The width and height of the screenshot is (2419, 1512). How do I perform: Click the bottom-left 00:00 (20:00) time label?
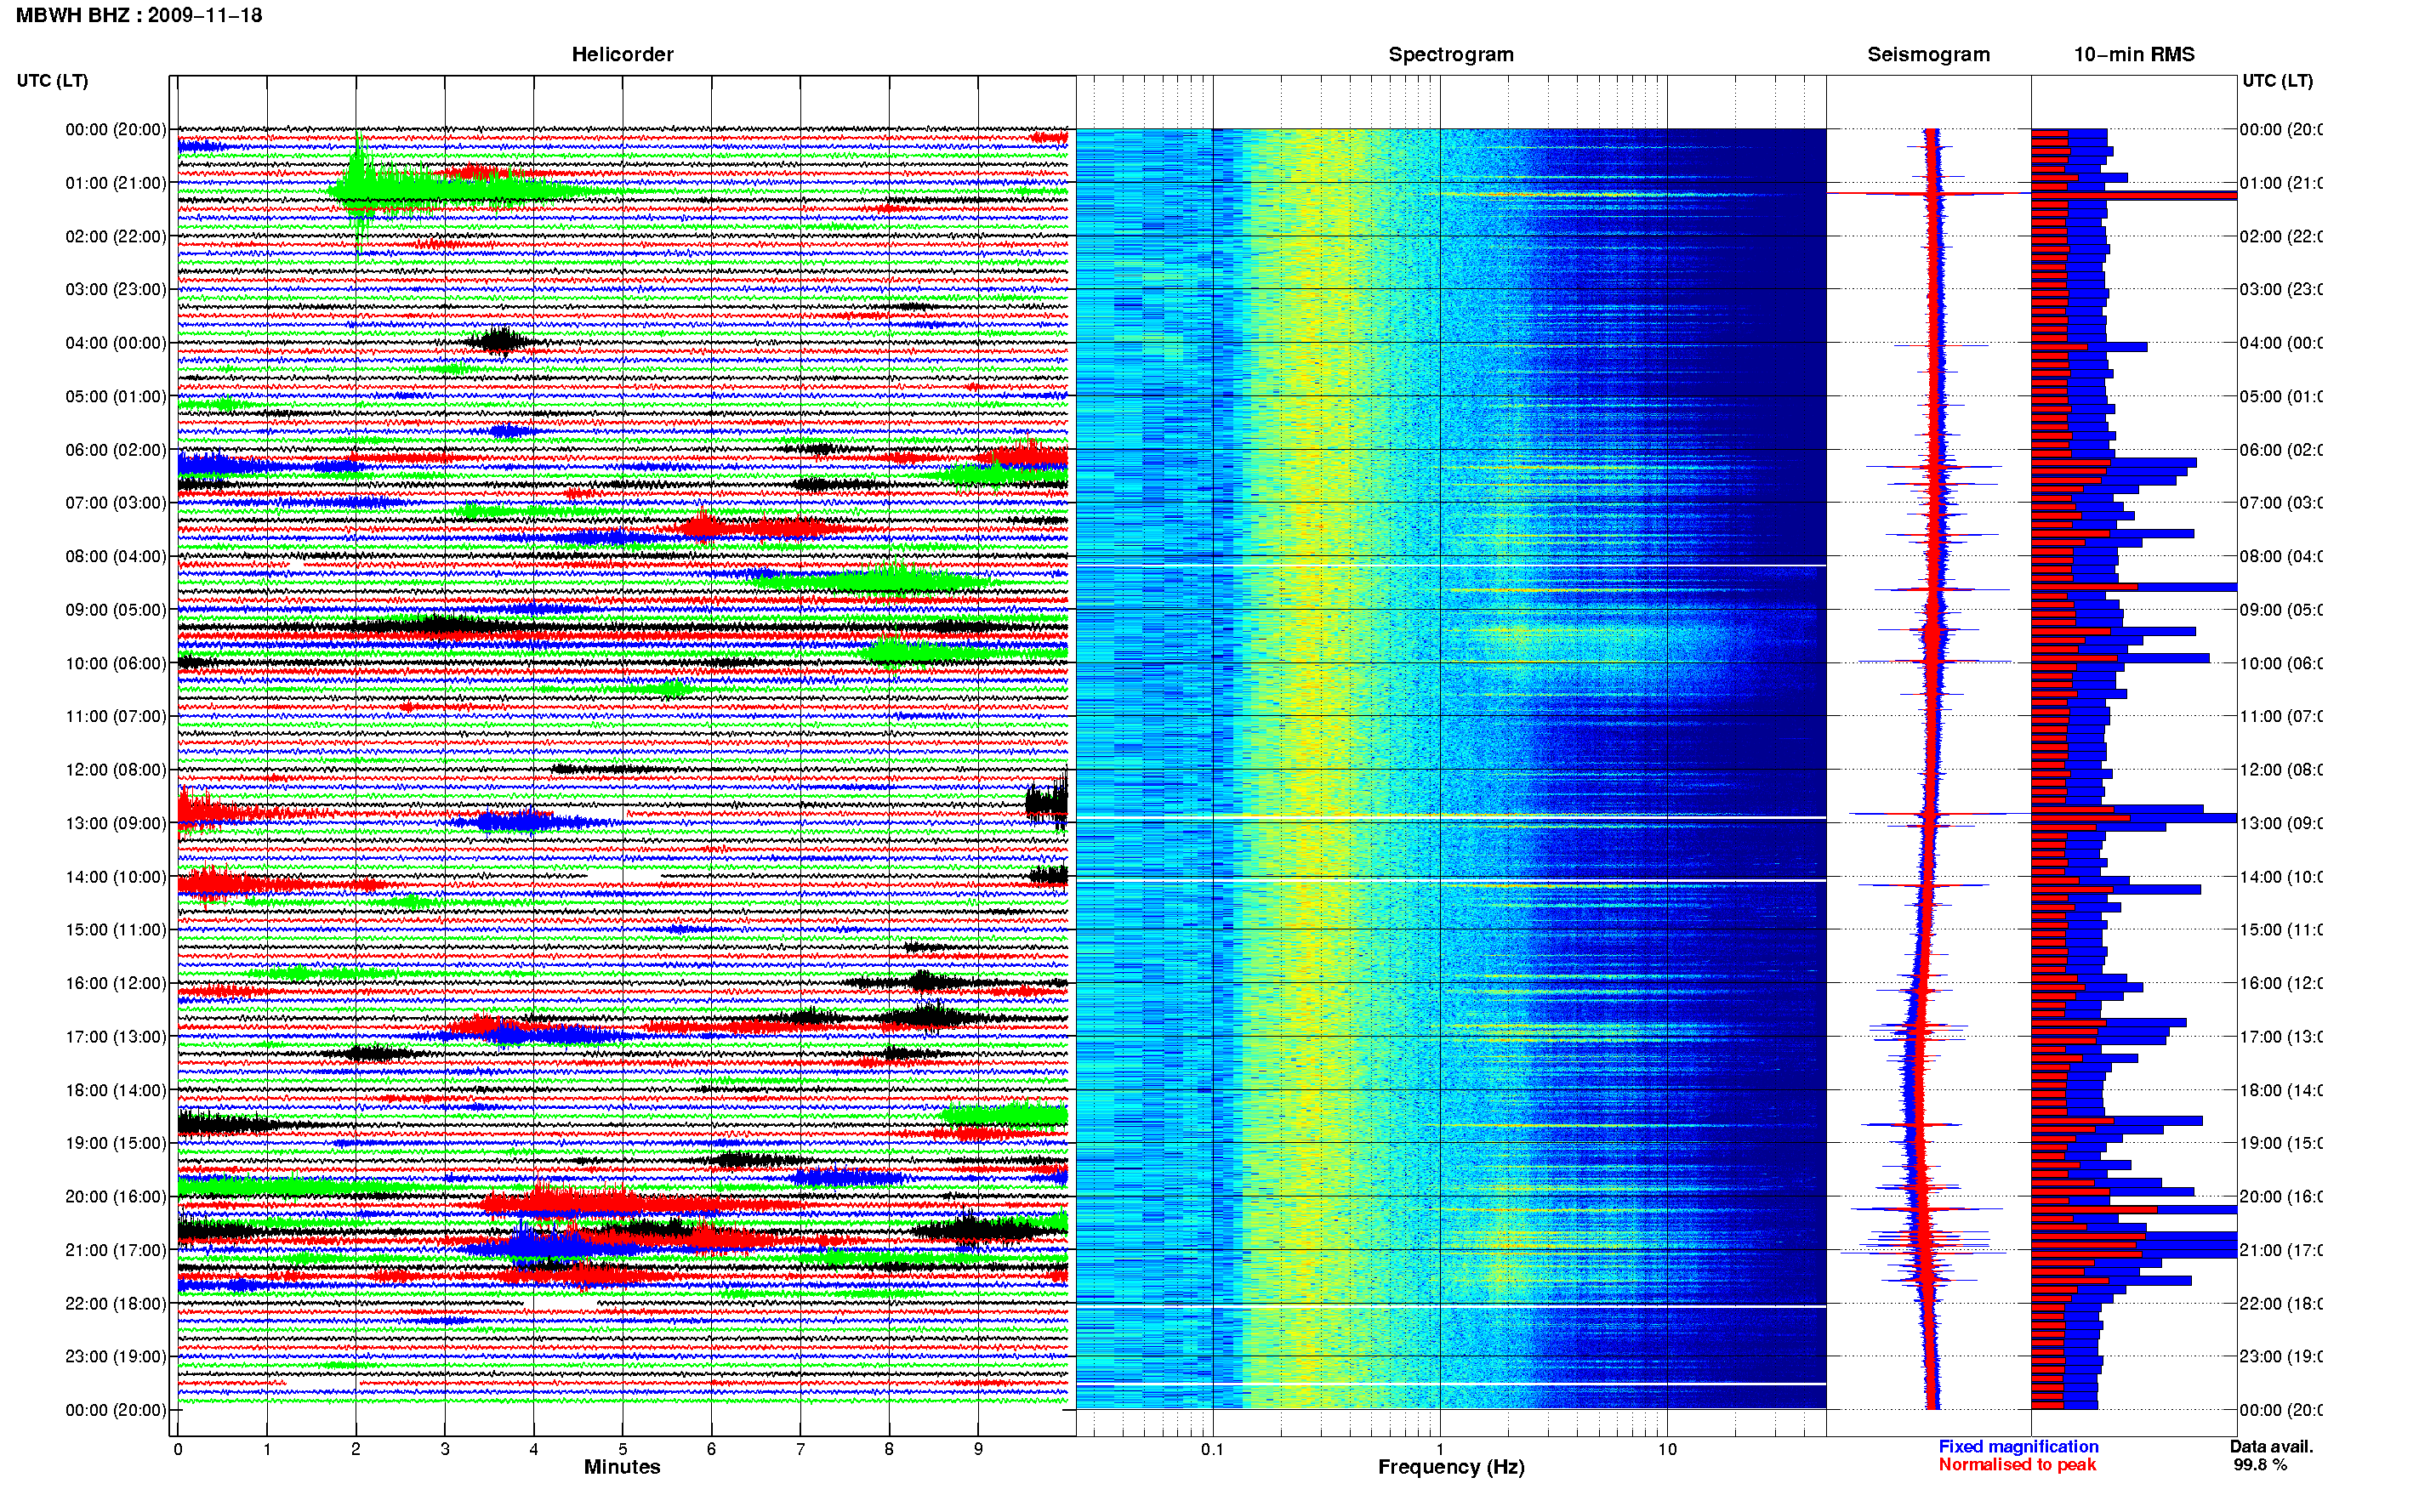coord(116,1410)
